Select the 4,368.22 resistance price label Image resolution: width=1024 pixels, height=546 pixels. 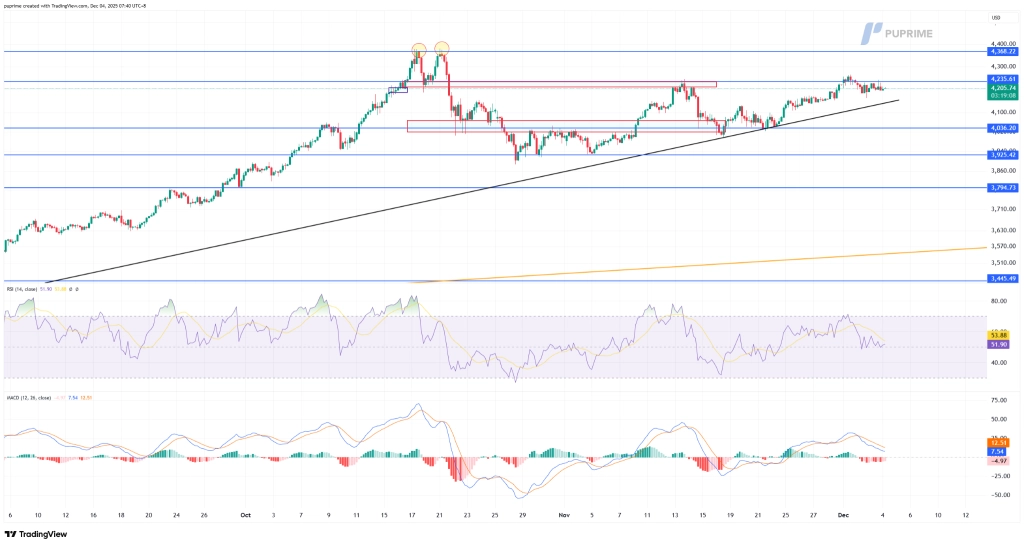1002,51
